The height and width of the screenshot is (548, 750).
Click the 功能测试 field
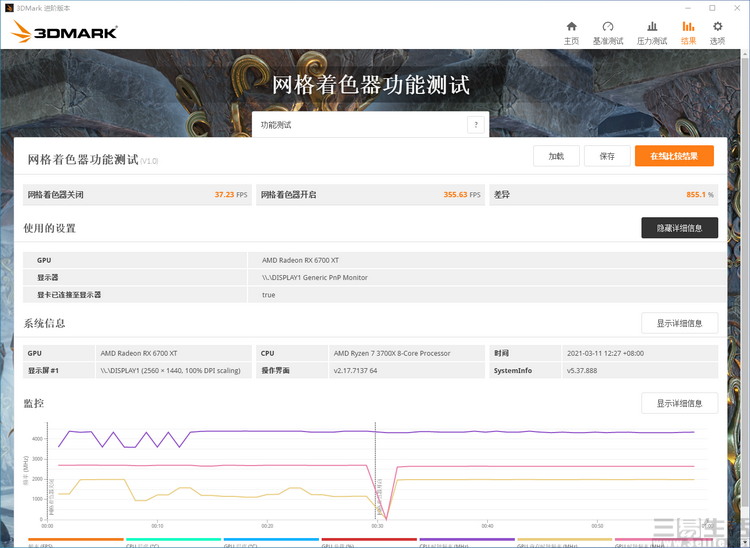(x=370, y=125)
